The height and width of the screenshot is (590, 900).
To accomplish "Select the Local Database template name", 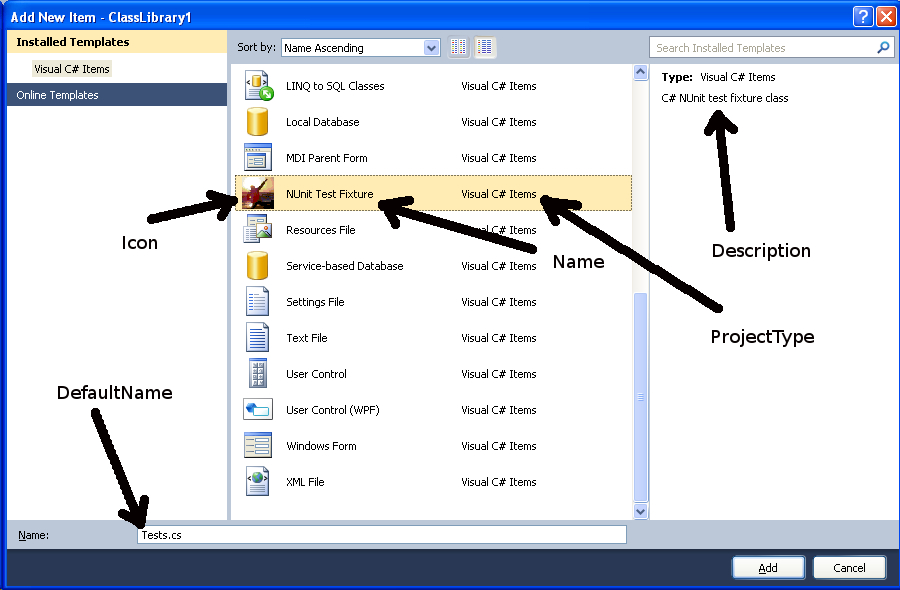I will tap(323, 122).
